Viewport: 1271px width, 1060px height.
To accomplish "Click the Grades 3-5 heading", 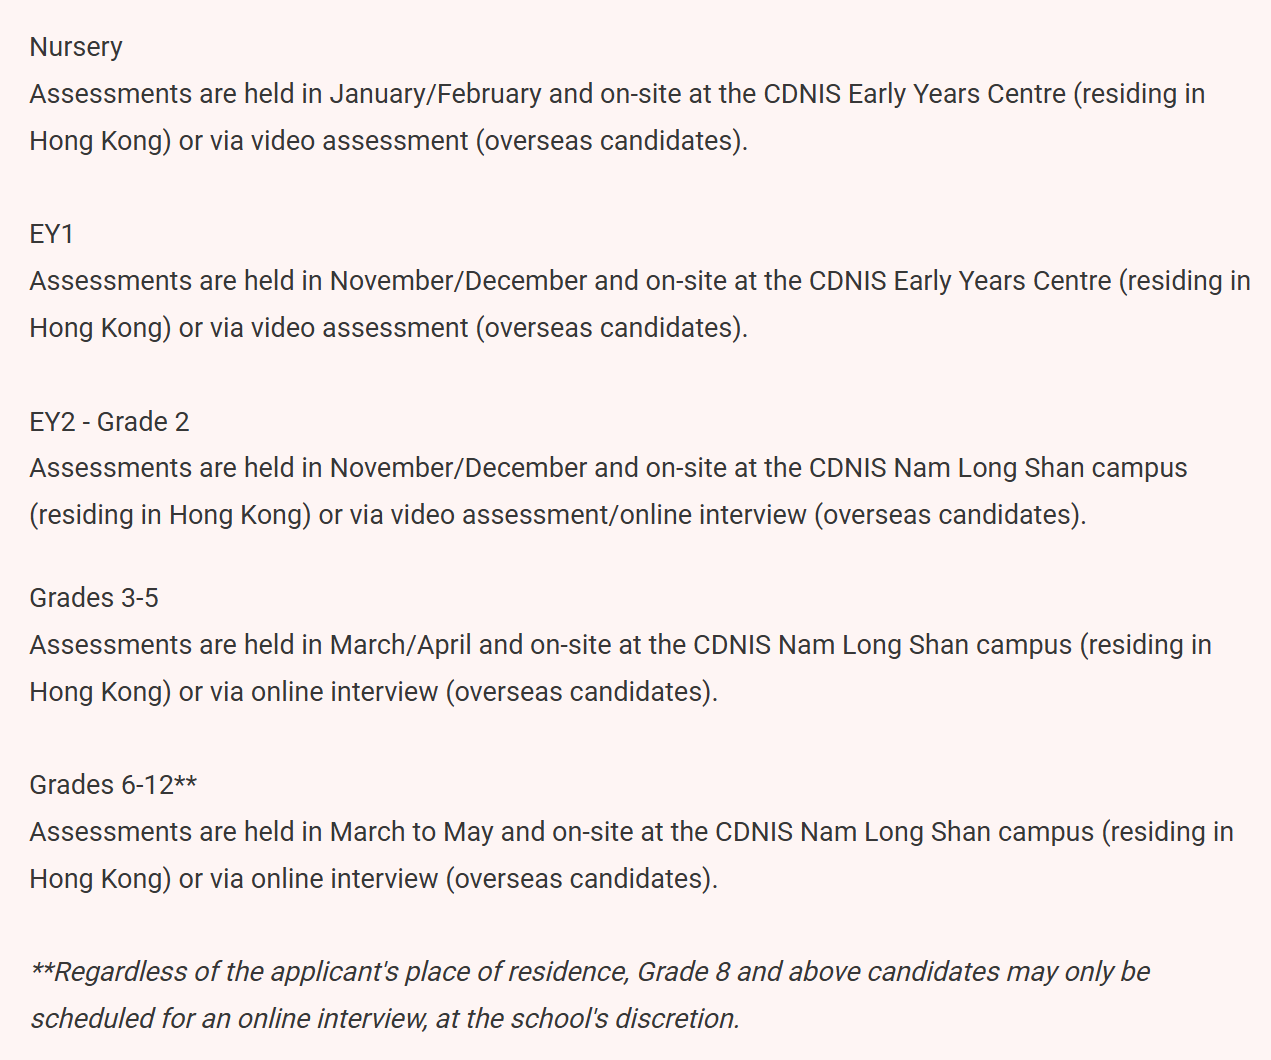I will click(x=94, y=598).
